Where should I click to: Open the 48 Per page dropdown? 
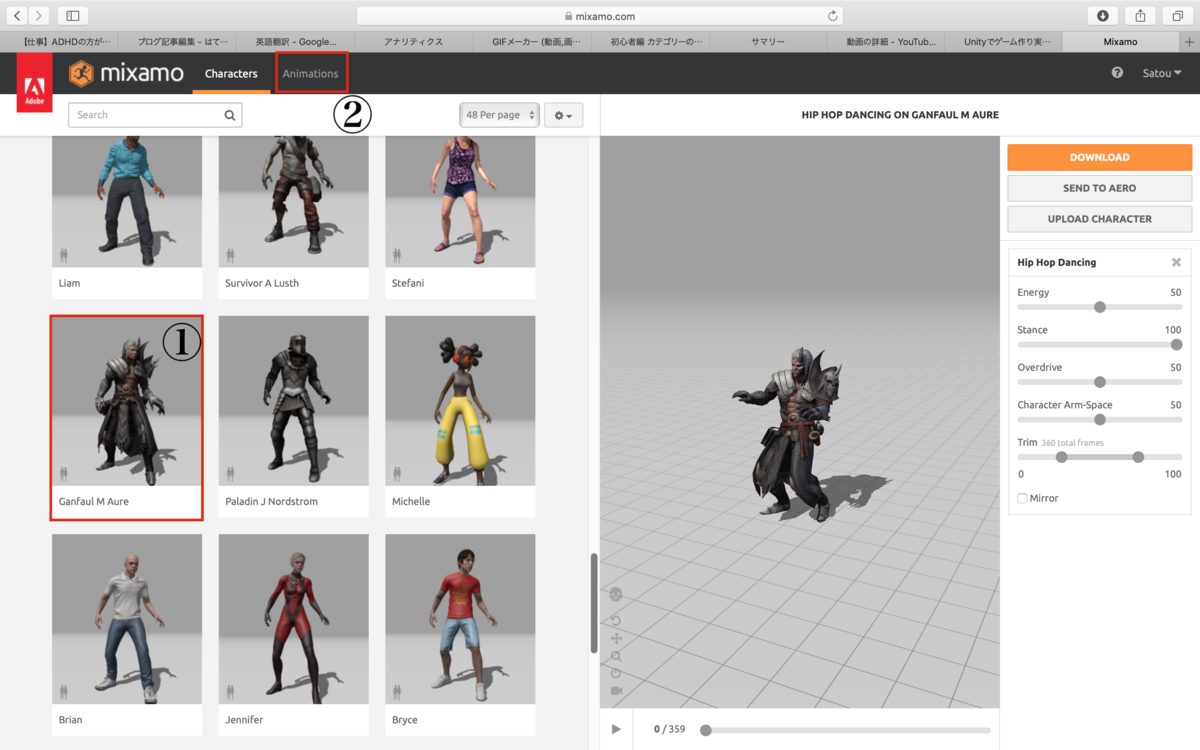pos(499,115)
